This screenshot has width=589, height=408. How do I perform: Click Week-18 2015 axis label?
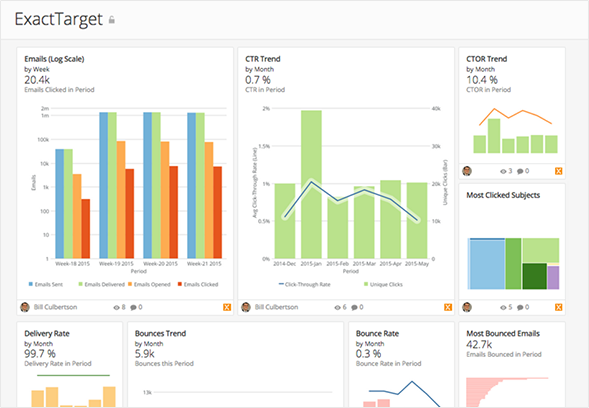click(72, 264)
